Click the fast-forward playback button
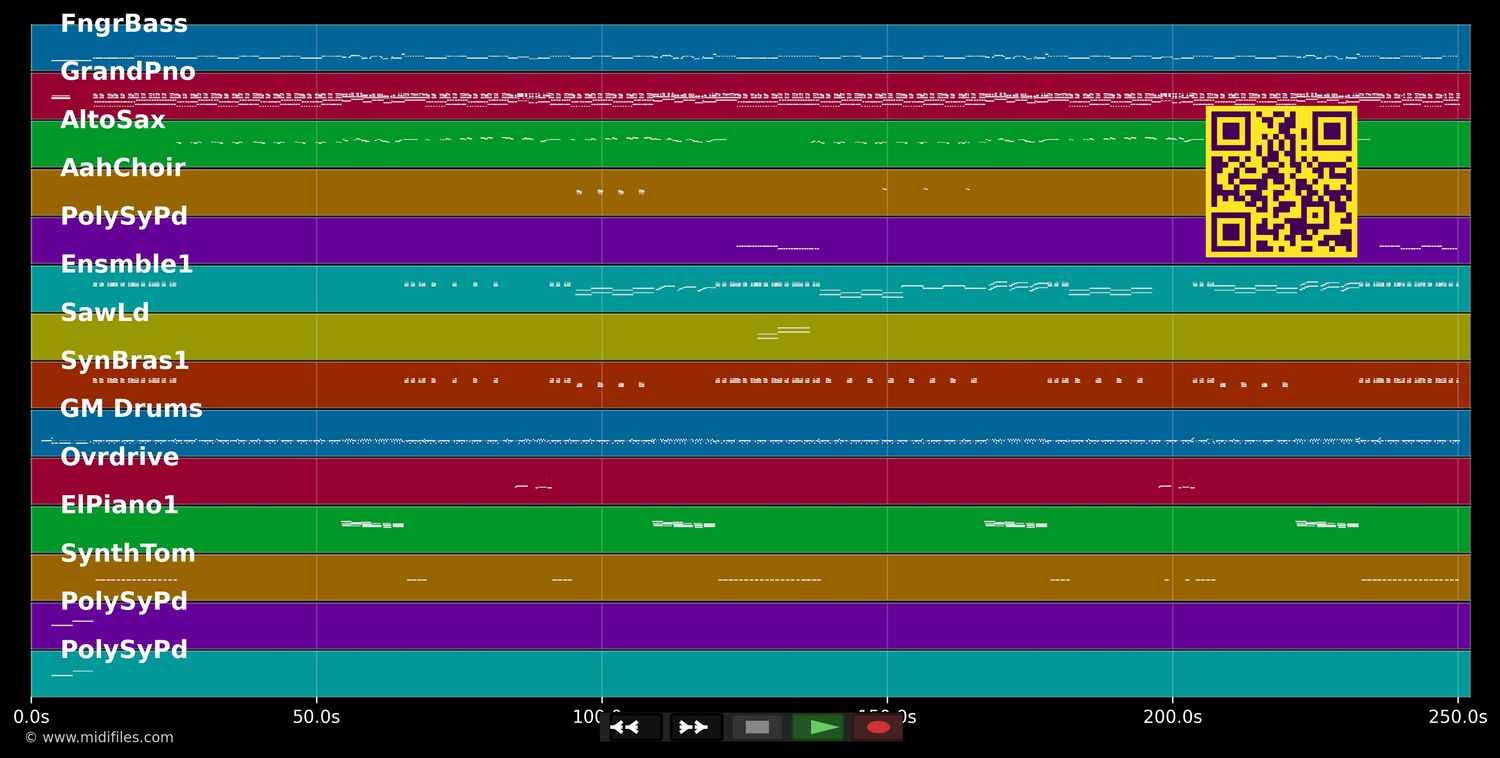The height and width of the screenshot is (758, 1500). tap(694, 727)
